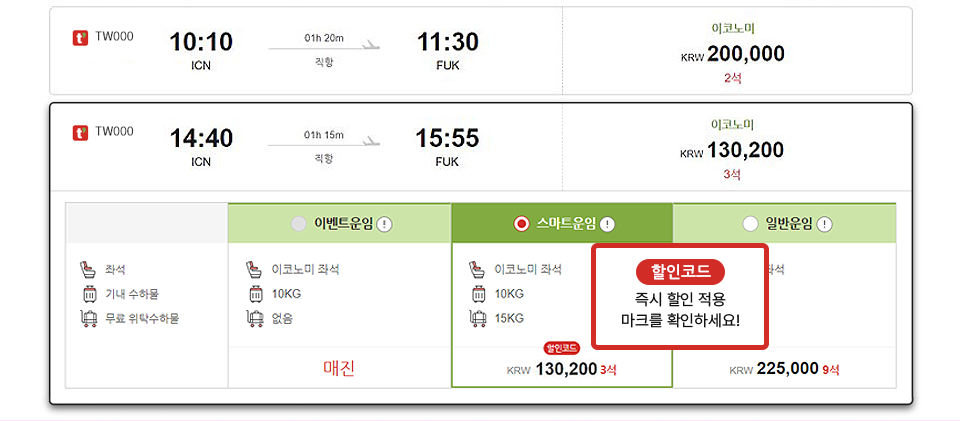The image size is (960, 421).
Task: Click the T'way logo on the 14:40 flight
Action: [x=81, y=132]
